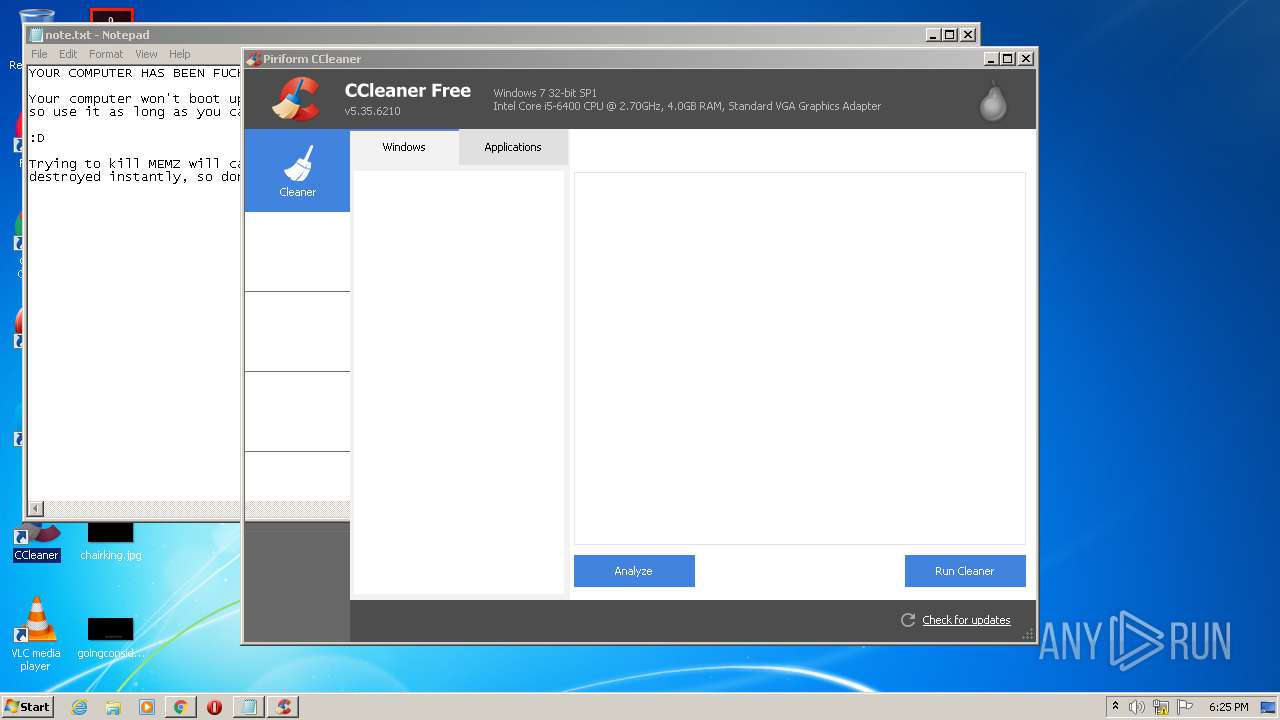Image resolution: width=1280 pixels, height=720 pixels.
Task: Select the goingconsid... desktop file
Action: (110, 637)
